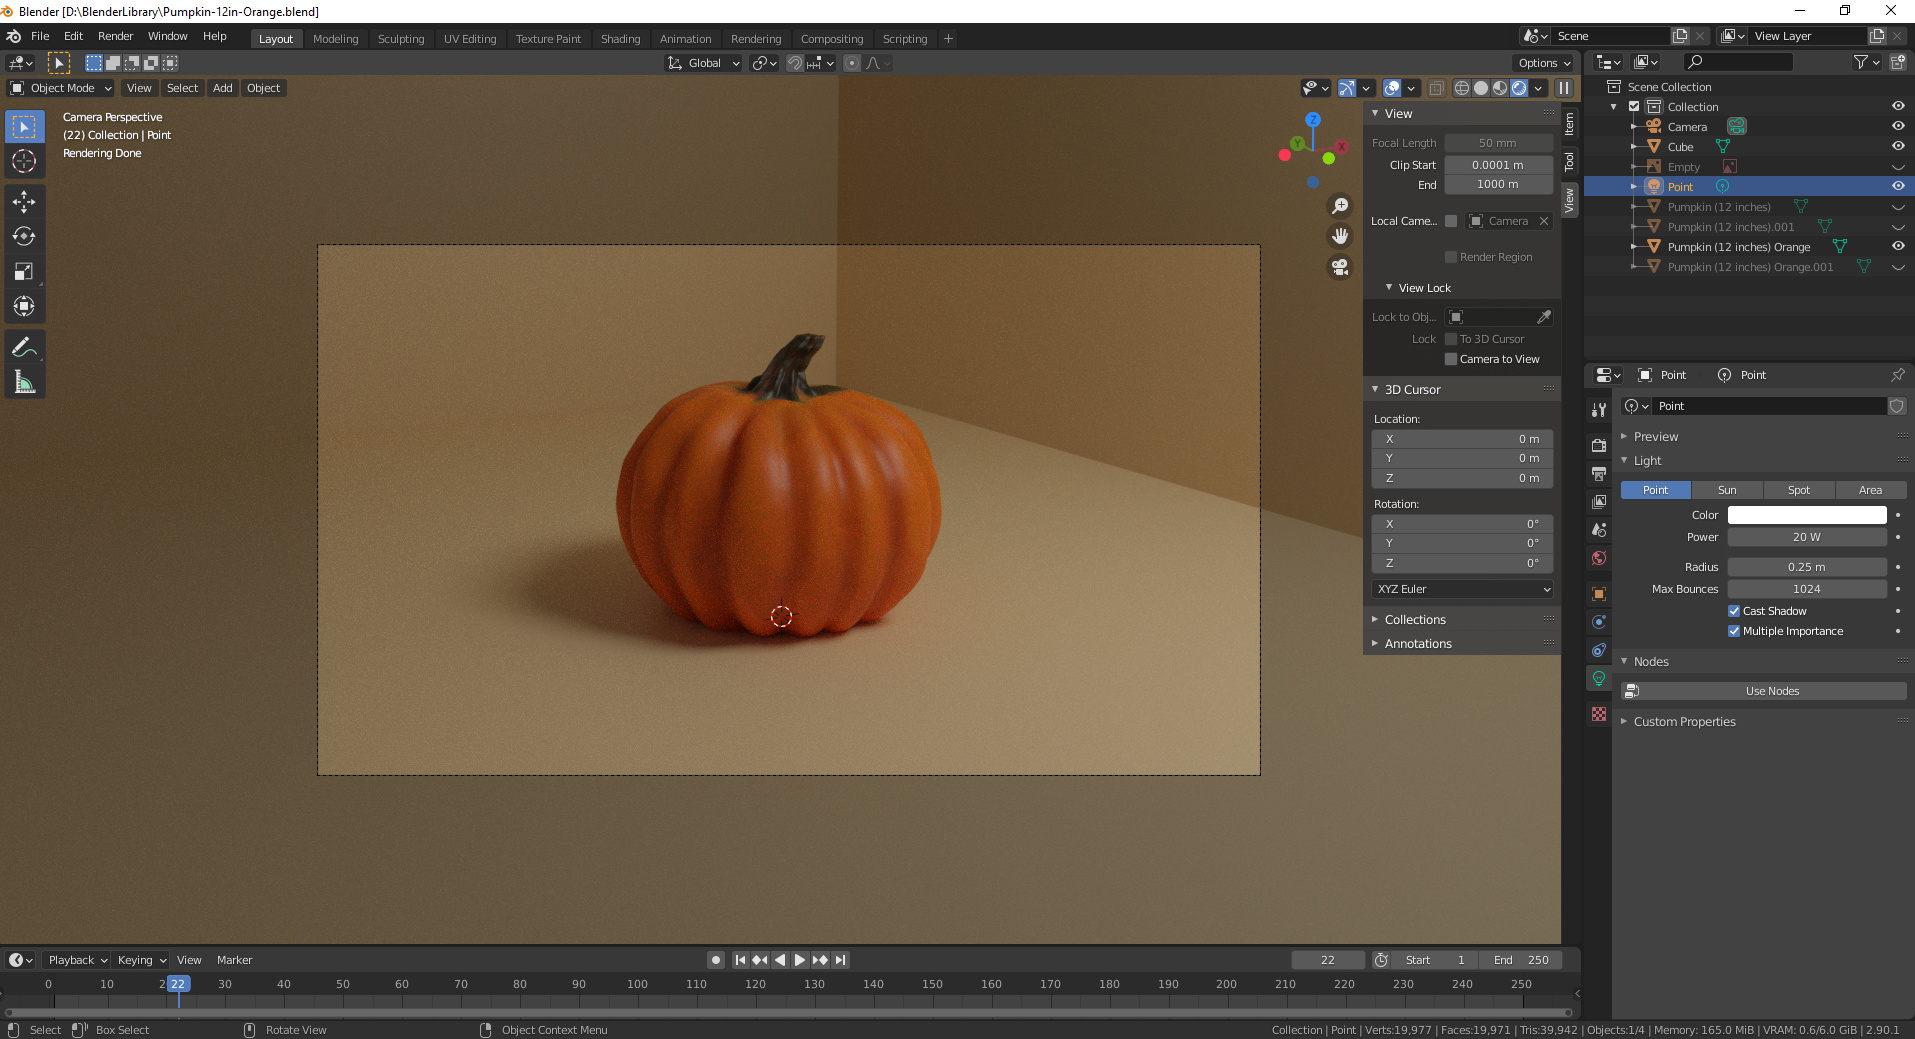Expand the Custom Properties panel
The width and height of the screenshot is (1915, 1039).
[1684, 722]
